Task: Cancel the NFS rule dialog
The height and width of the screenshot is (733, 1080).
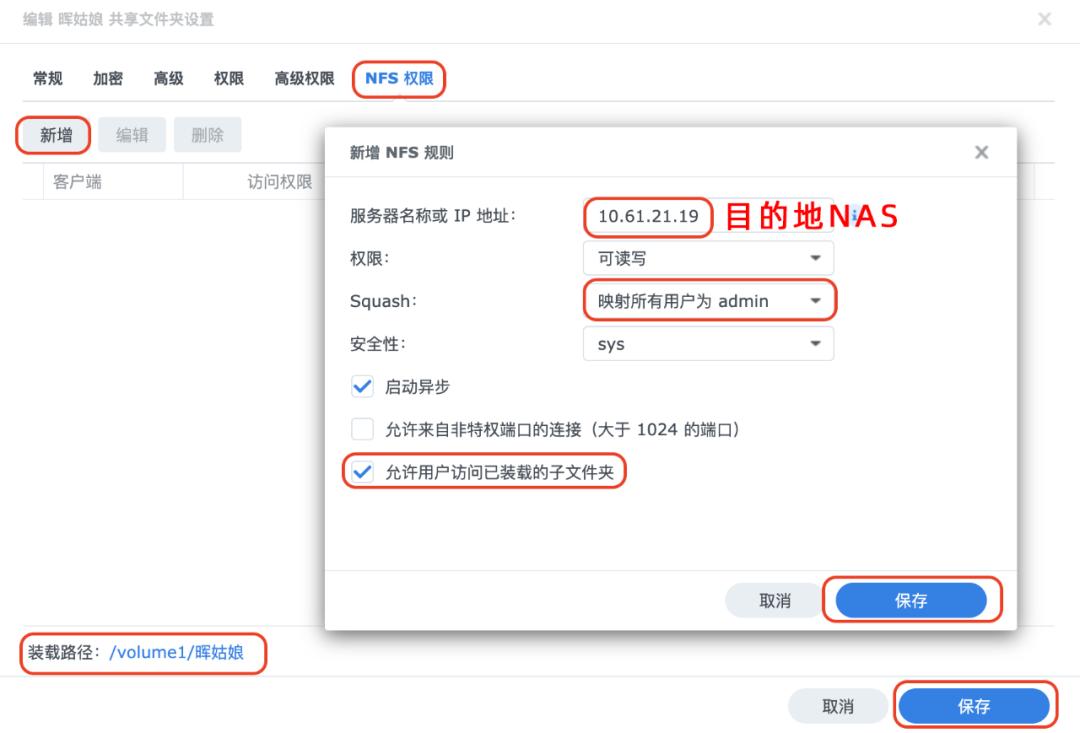Action: (x=774, y=600)
